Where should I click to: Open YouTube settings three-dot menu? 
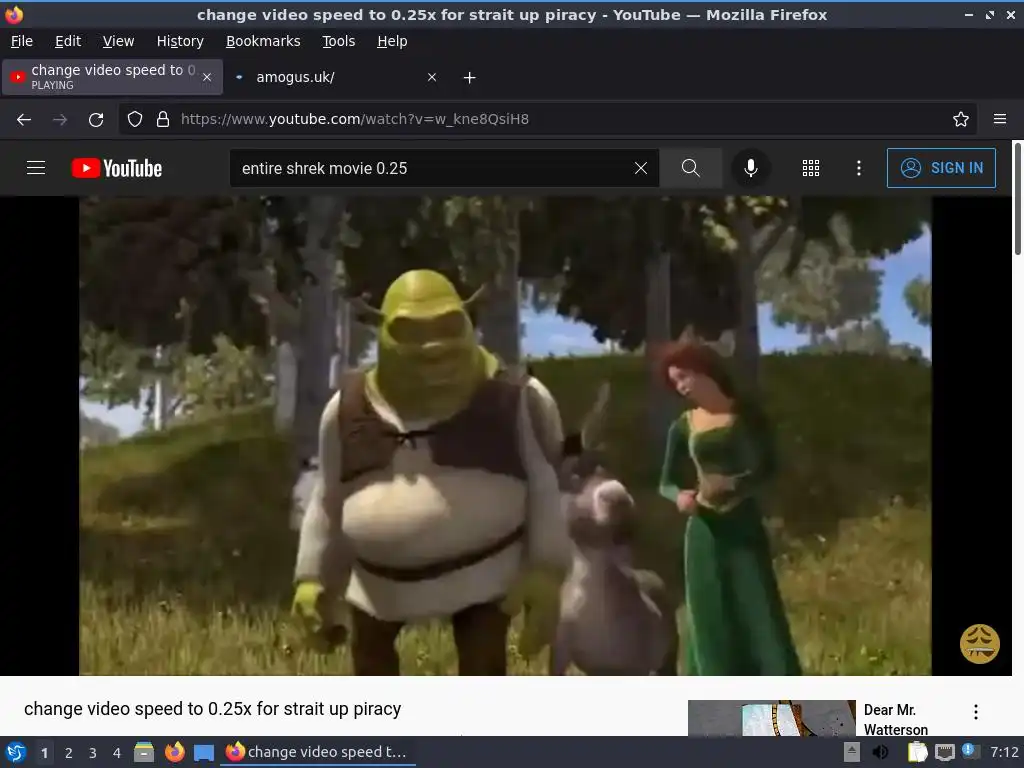[859, 168]
